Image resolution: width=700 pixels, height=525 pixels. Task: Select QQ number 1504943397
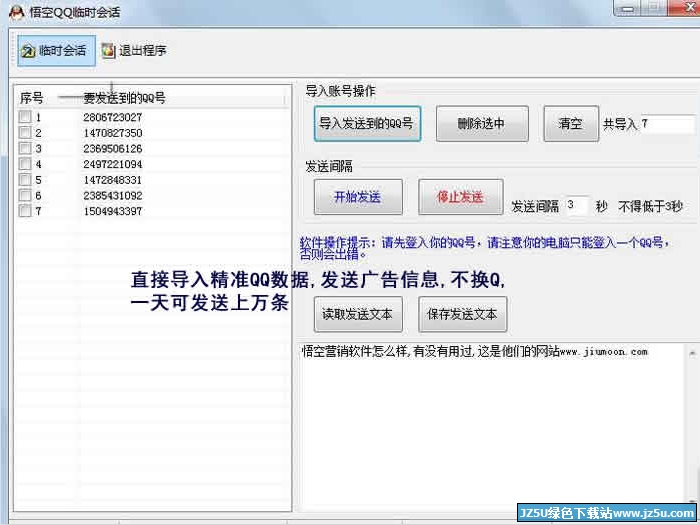pos(112,211)
